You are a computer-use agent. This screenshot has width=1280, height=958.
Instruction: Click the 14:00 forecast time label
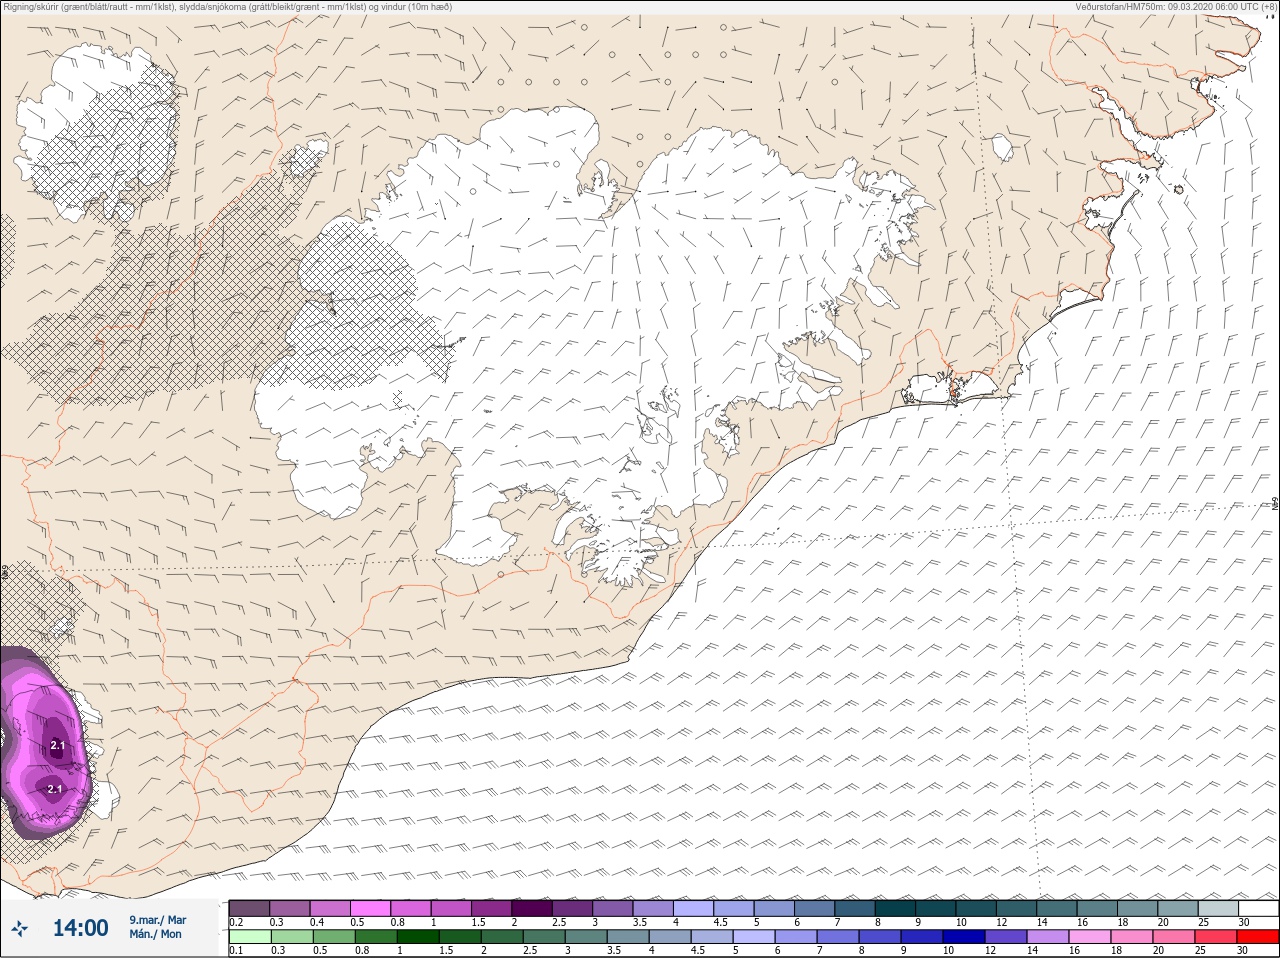80,928
